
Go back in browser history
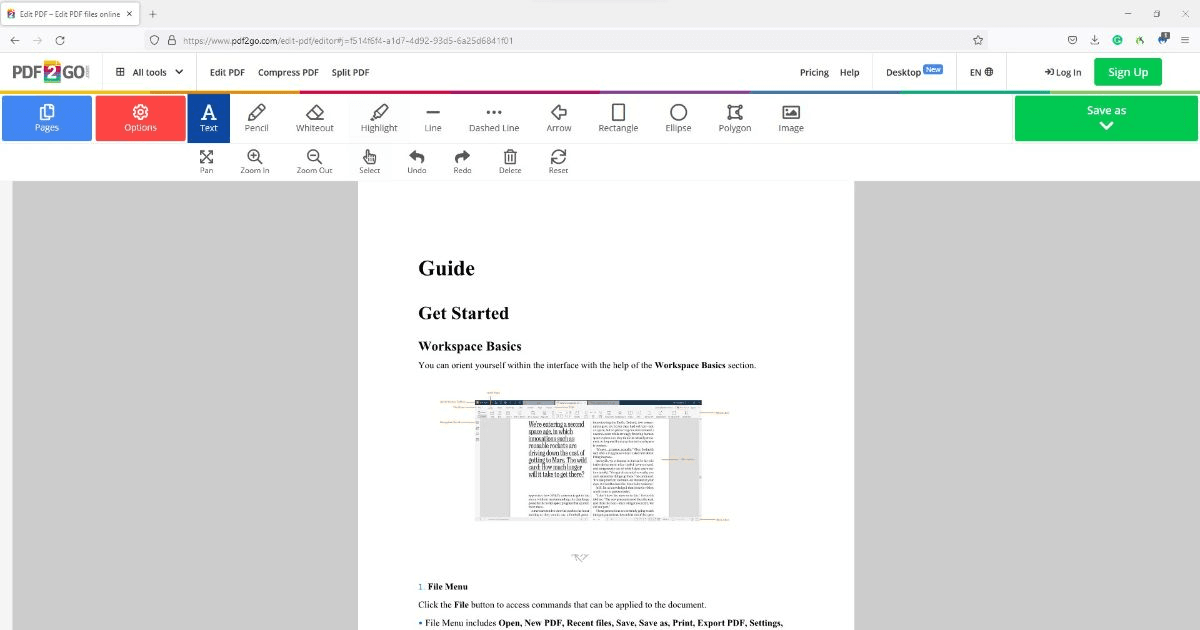click(x=15, y=40)
